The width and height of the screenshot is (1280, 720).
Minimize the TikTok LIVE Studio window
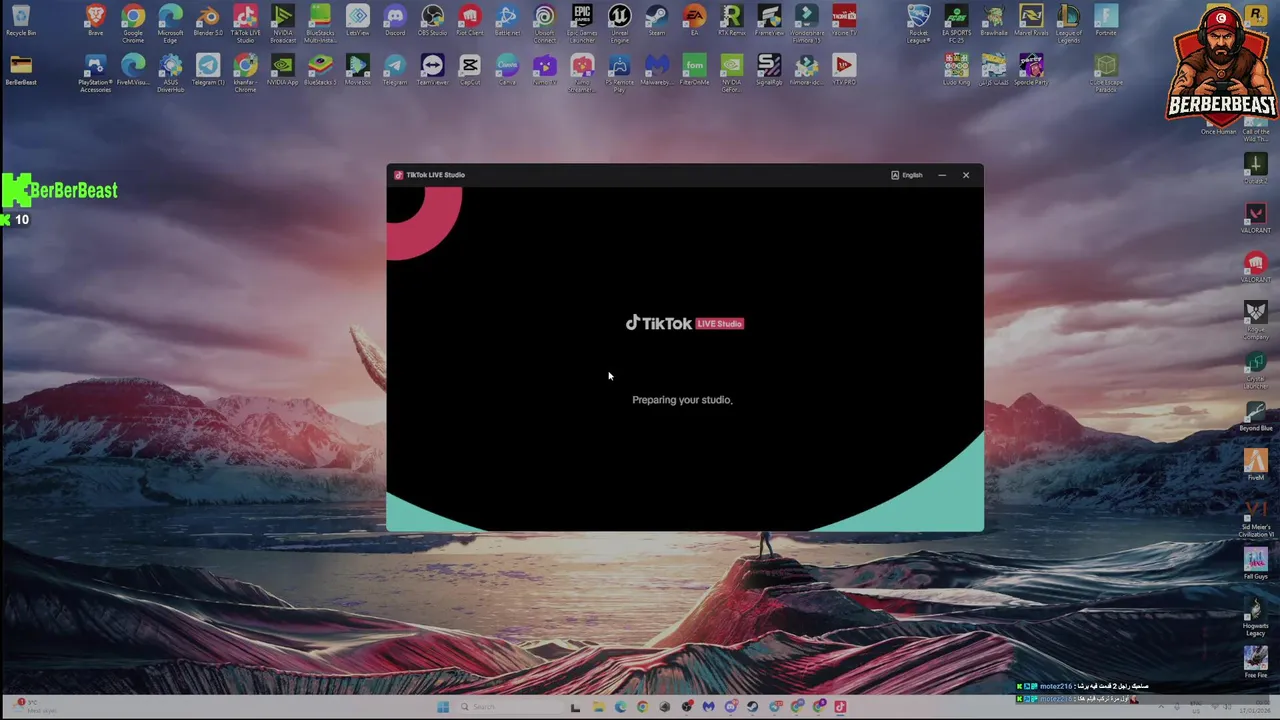click(942, 175)
